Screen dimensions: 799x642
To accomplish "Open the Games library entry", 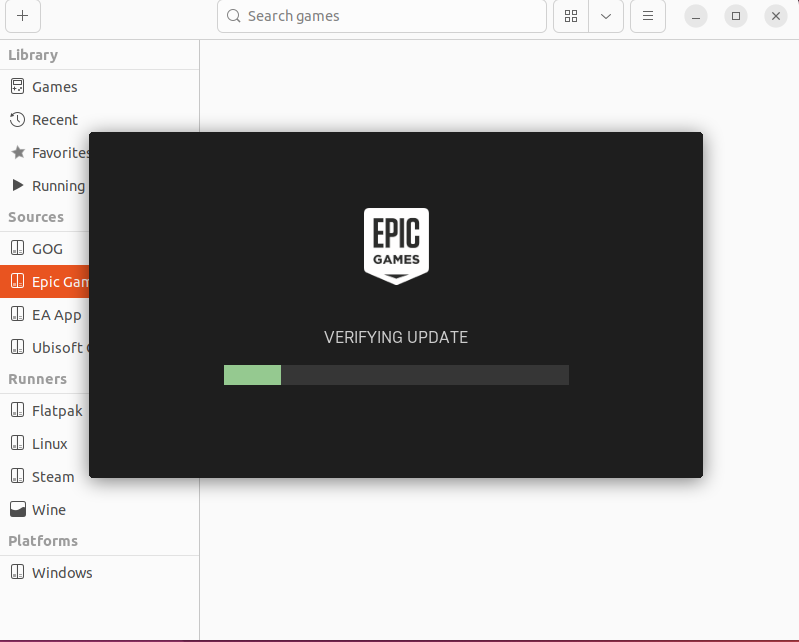I will pyautogui.click(x=99, y=87).
